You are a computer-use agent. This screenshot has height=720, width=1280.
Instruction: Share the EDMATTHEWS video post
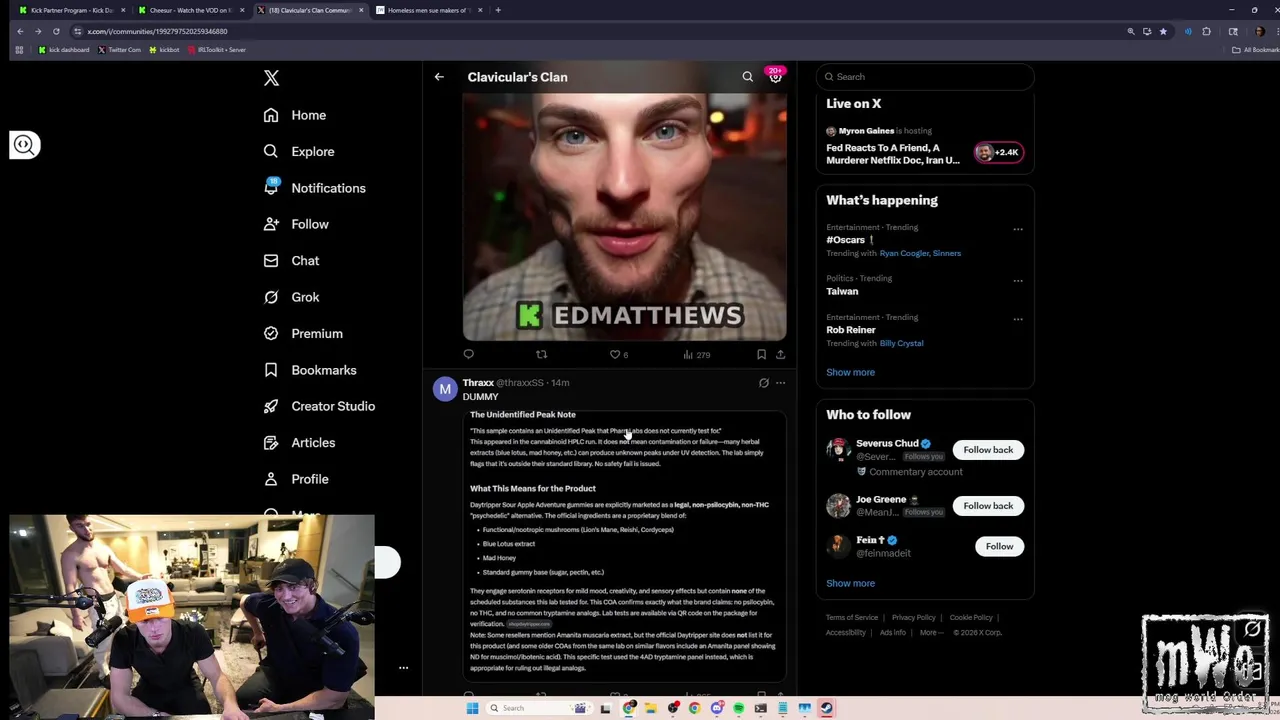coord(780,354)
